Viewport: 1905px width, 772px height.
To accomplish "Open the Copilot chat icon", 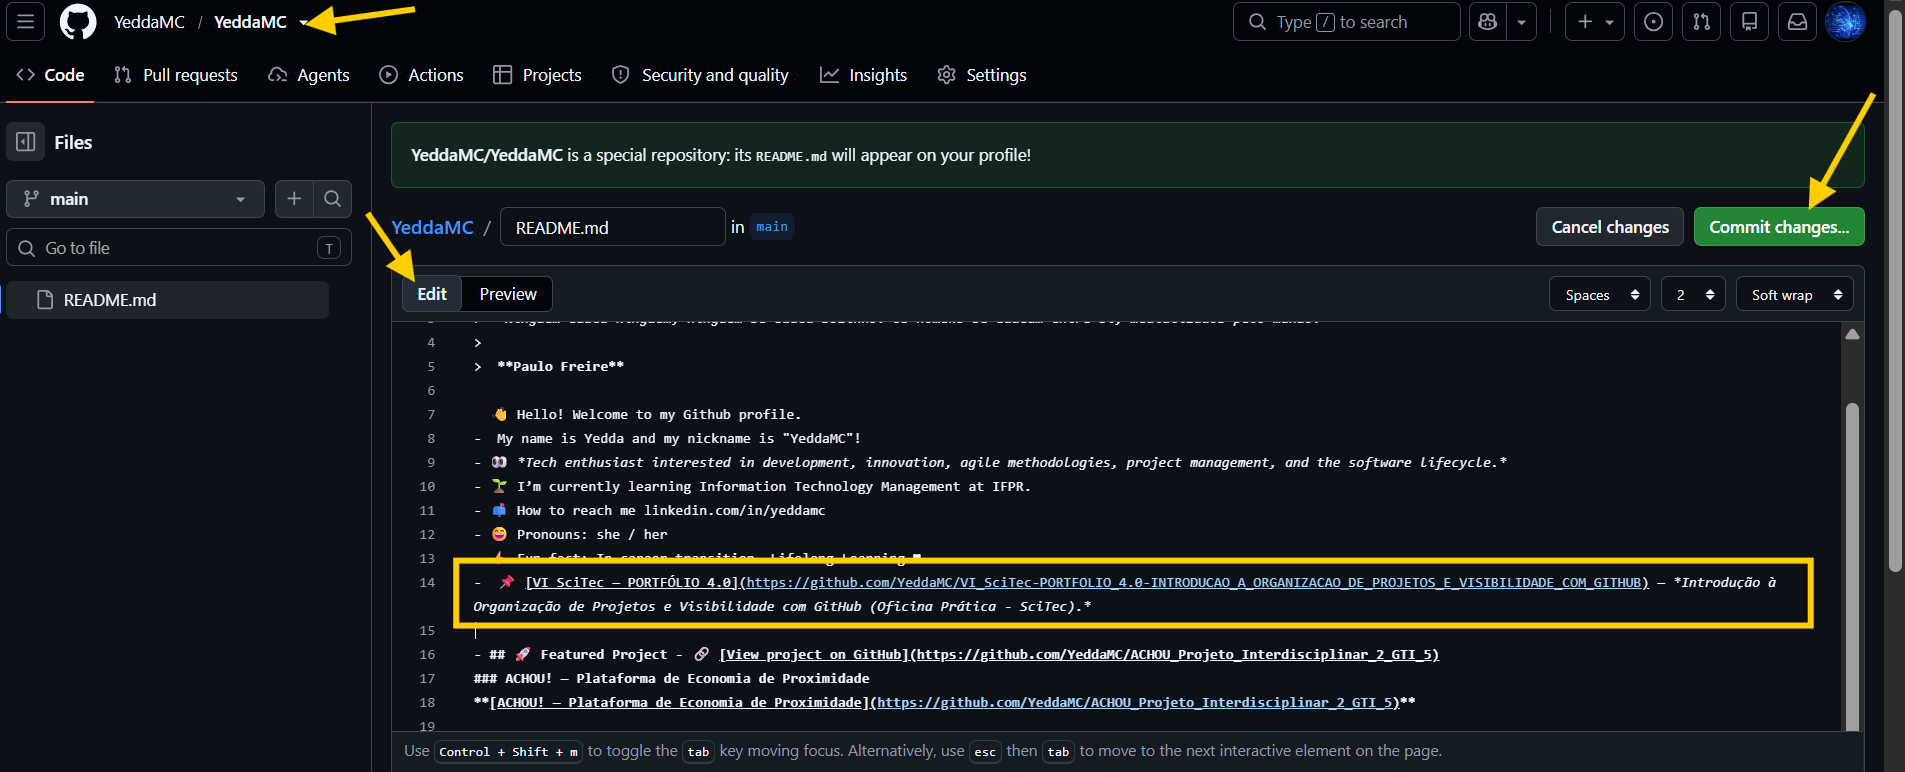I will [1487, 21].
